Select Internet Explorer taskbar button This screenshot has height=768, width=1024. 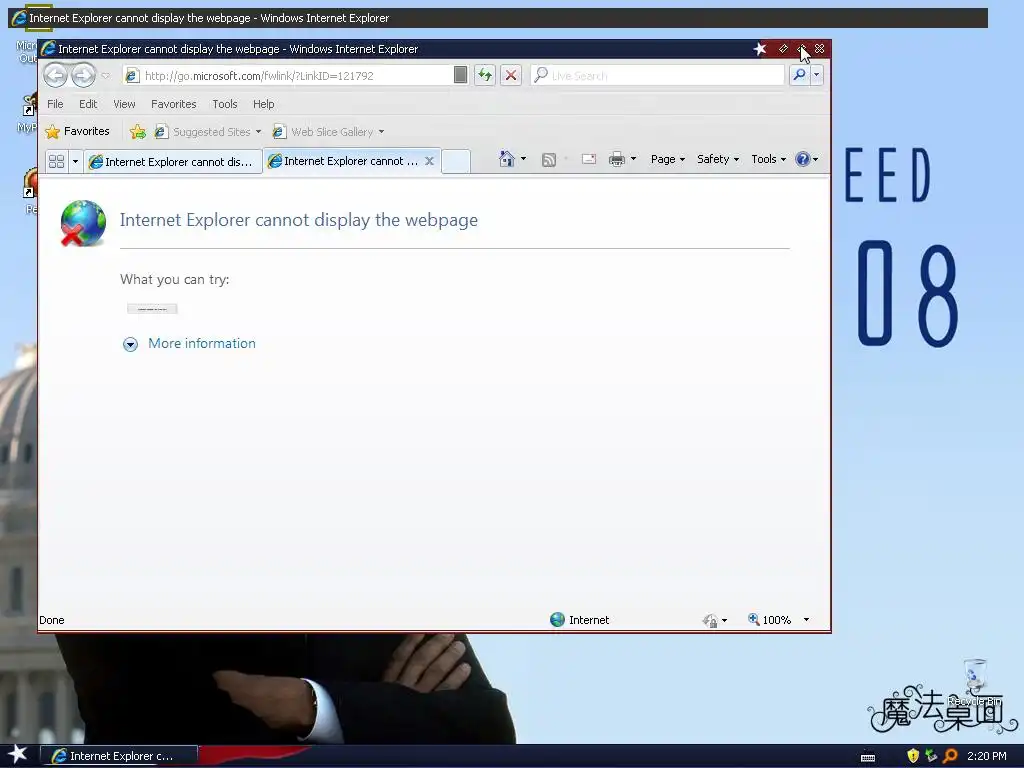point(119,756)
